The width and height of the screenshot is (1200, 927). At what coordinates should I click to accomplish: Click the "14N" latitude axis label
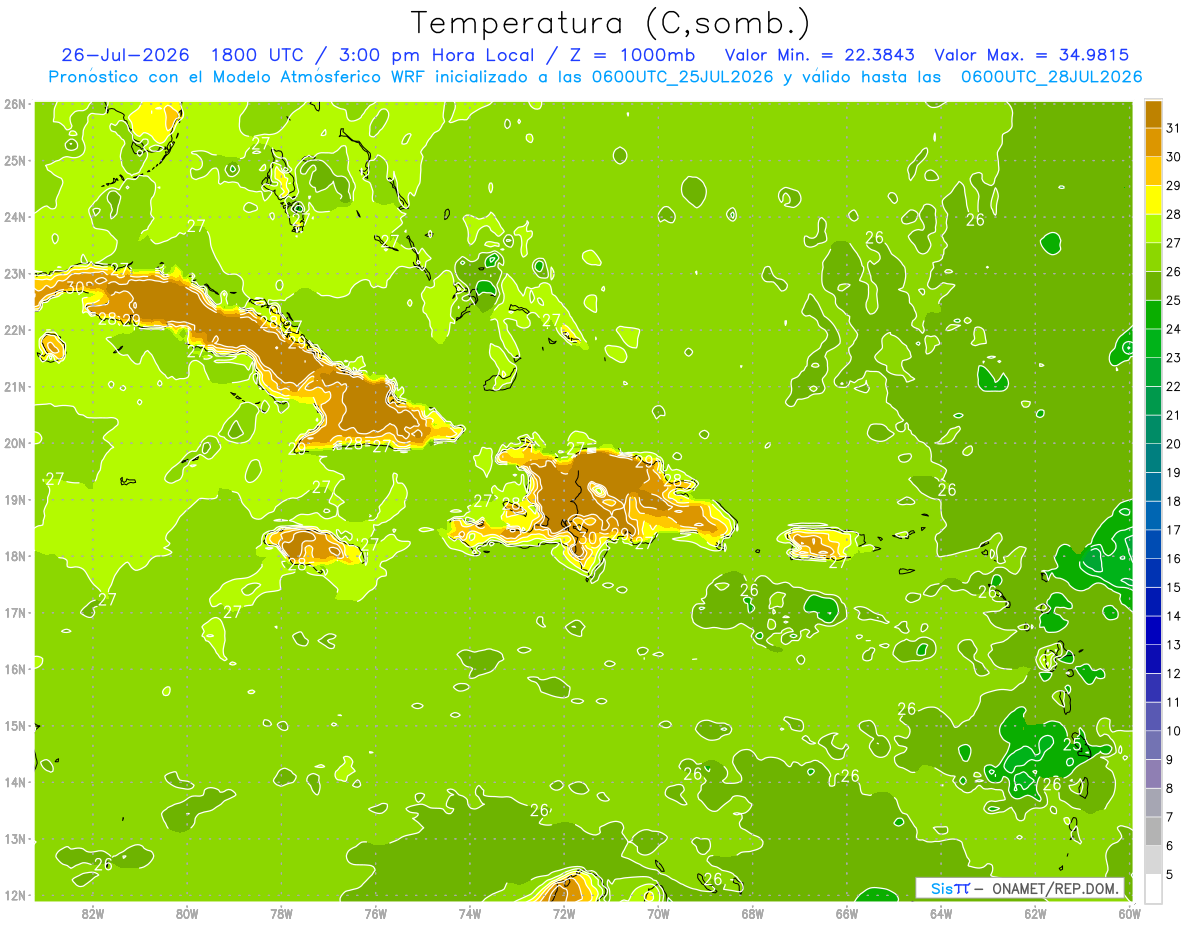coord(14,782)
